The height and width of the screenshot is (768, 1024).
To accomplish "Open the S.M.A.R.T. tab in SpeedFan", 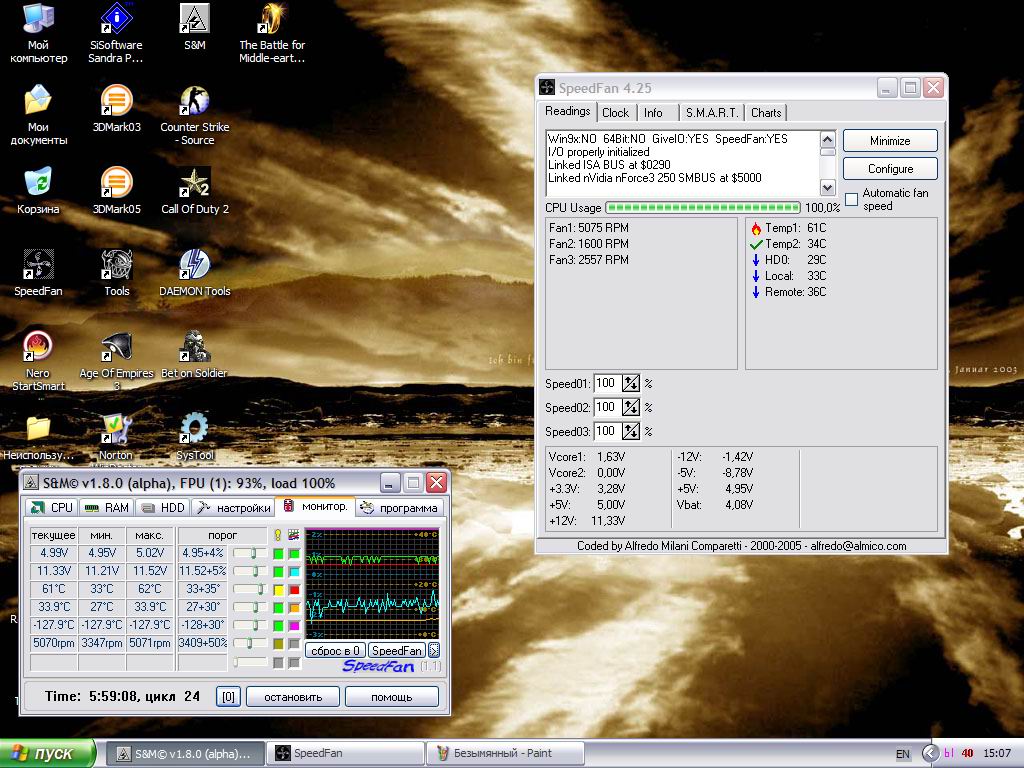I will pos(711,112).
